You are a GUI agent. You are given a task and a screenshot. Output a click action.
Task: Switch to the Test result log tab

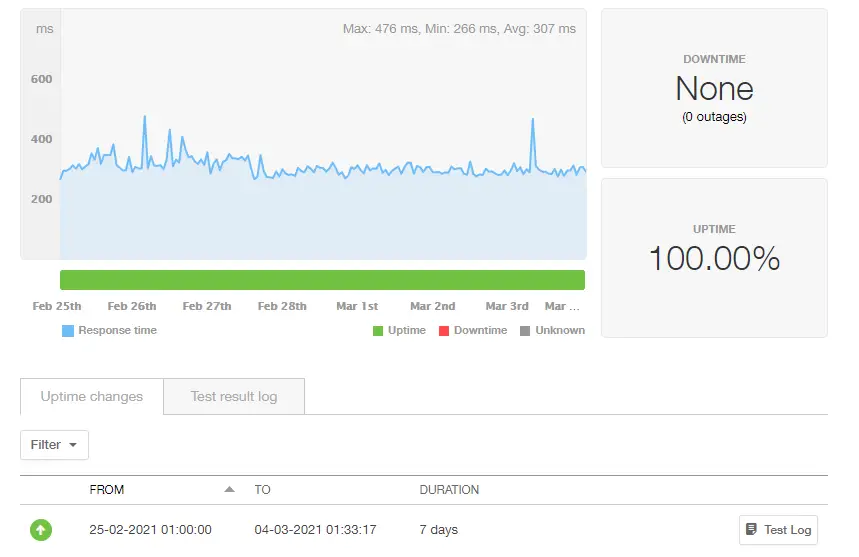tap(234, 397)
